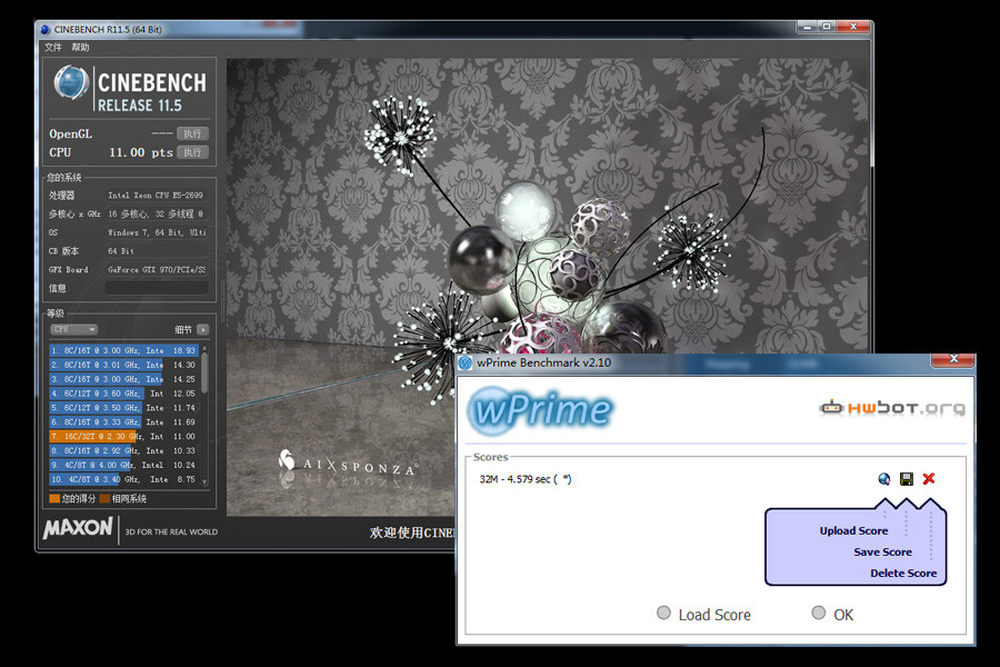Select rank 4 6C/12T @ 3.60 GHz entry

124,393
